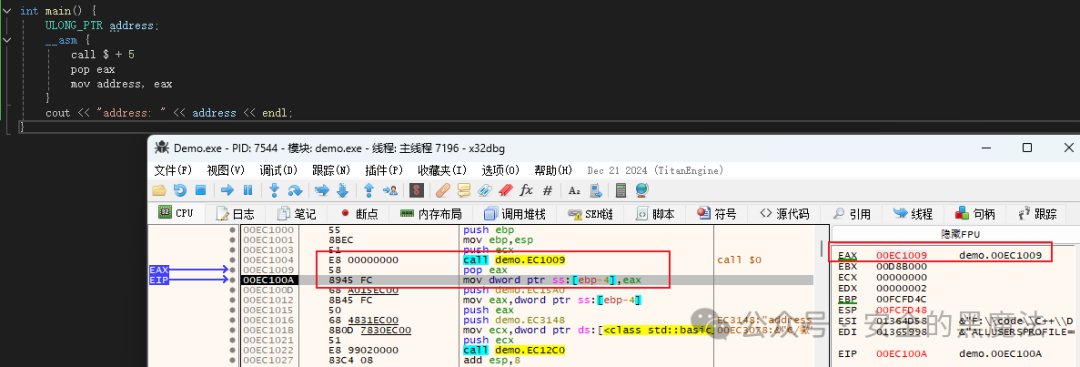Image resolution: width=1080 pixels, height=367 pixels.
Task: Run the program with the arrow icon
Action: pyautogui.click(x=227, y=190)
